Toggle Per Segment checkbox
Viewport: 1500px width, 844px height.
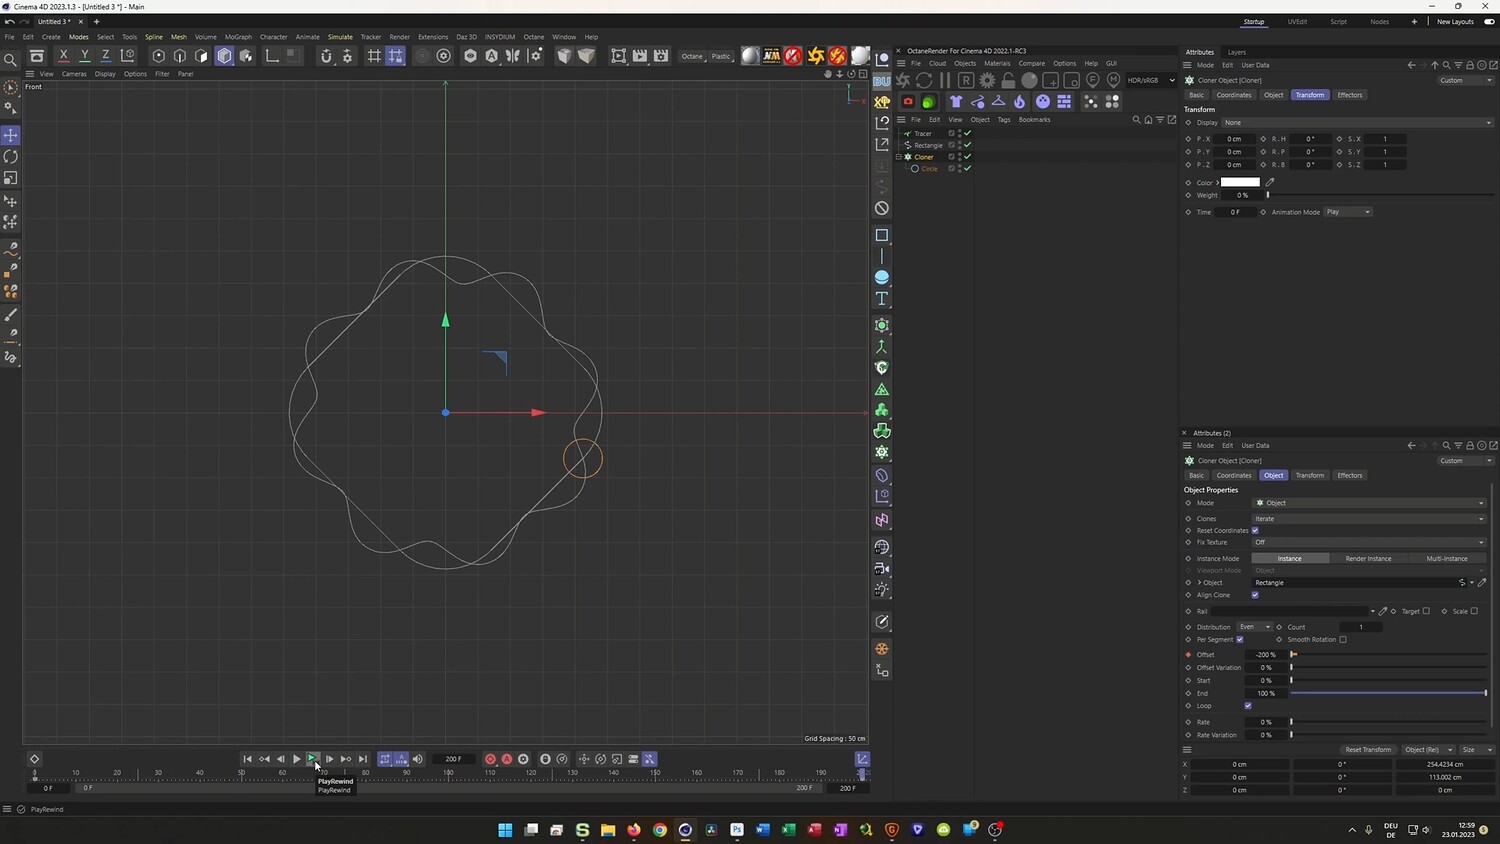pyautogui.click(x=1240, y=639)
